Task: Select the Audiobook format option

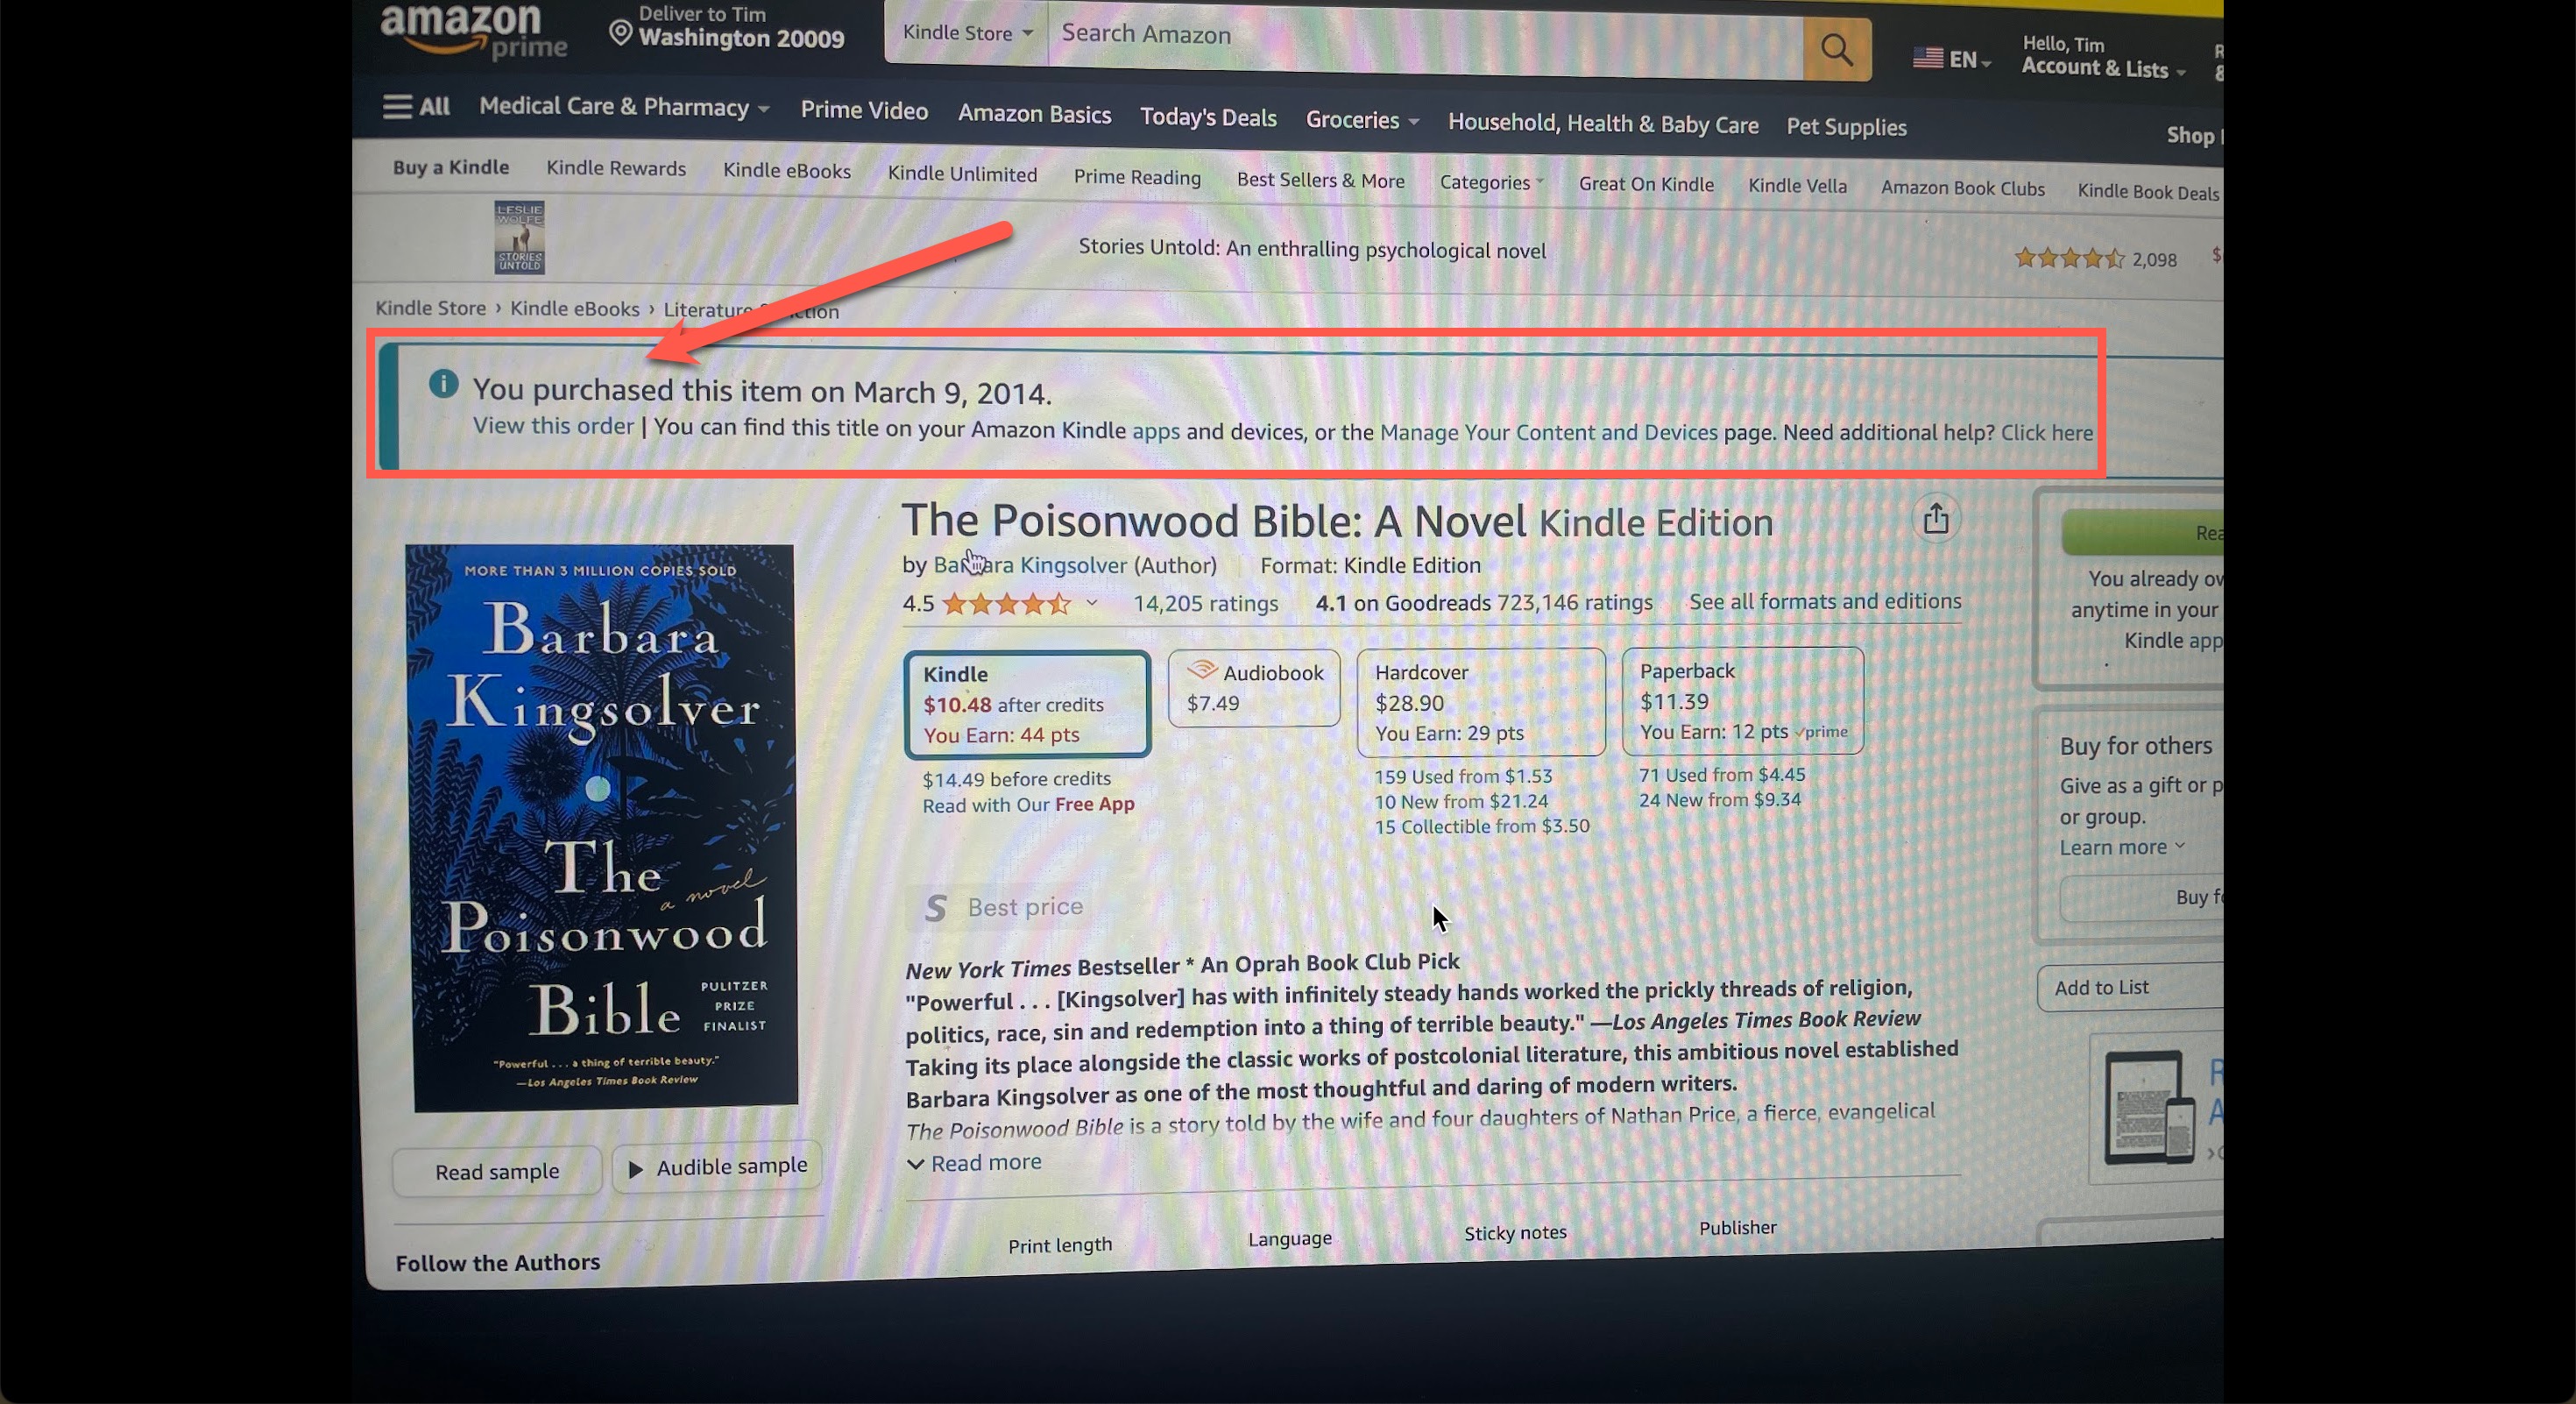Action: [x=1254, y=688]
